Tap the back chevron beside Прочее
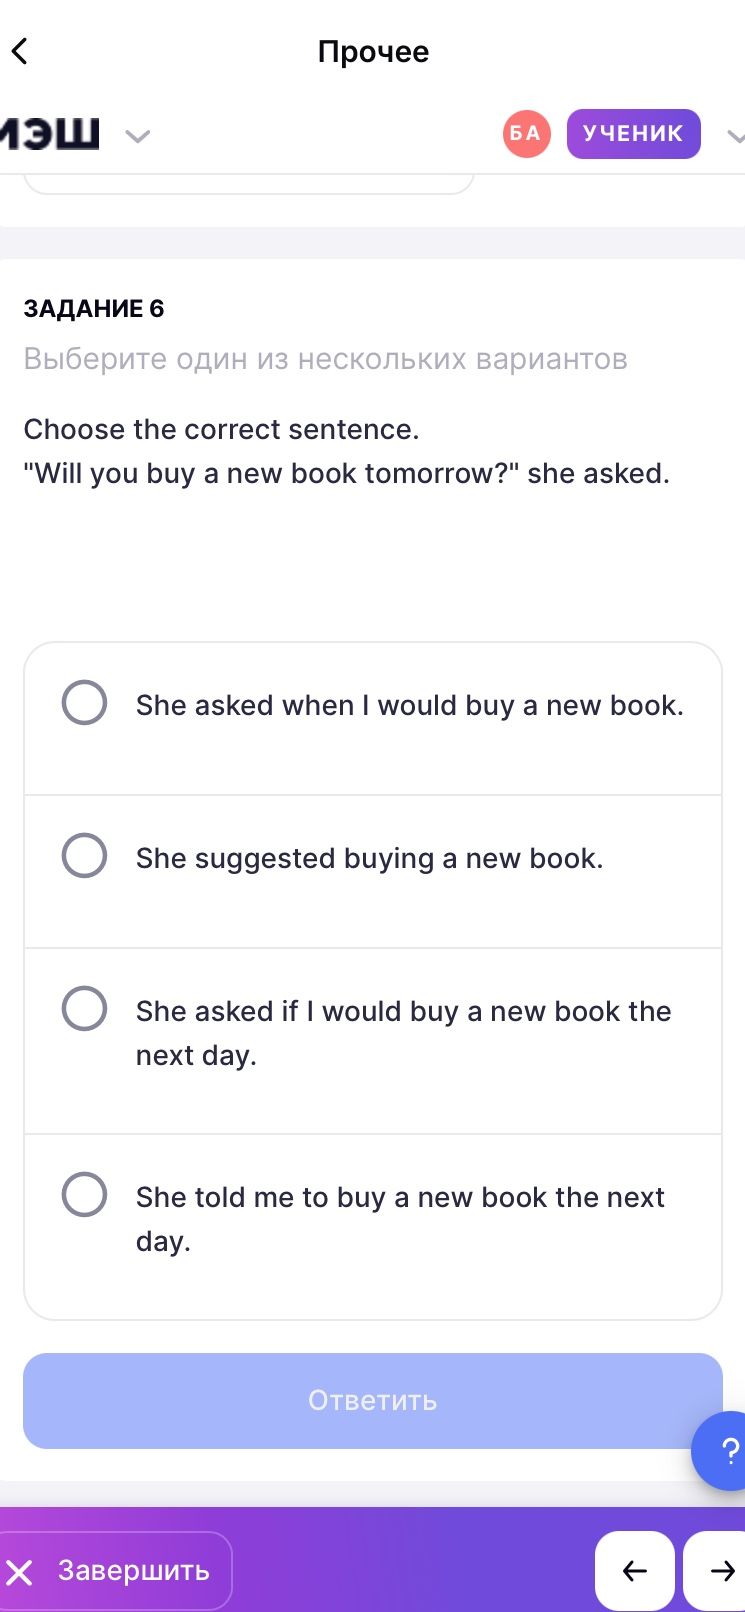Viewport: 745px width, 1612px height. (x=20, y=51)
